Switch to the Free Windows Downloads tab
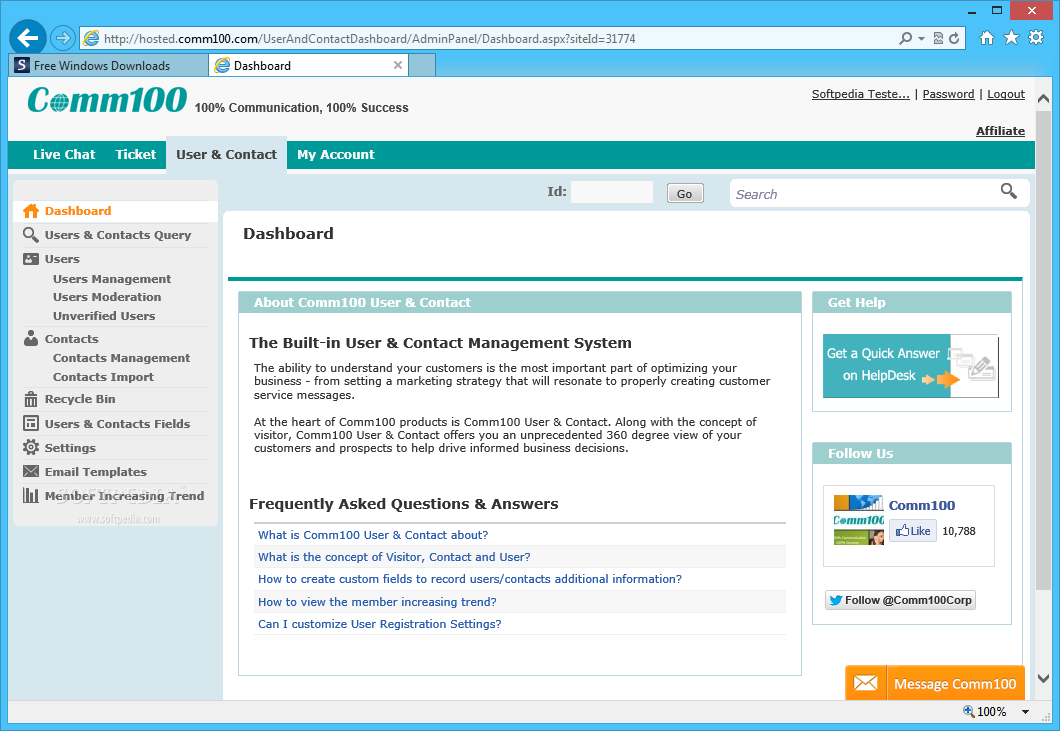Image resolution: width=1060 pixels, height=731 pixels. click(x=108, y=66)
